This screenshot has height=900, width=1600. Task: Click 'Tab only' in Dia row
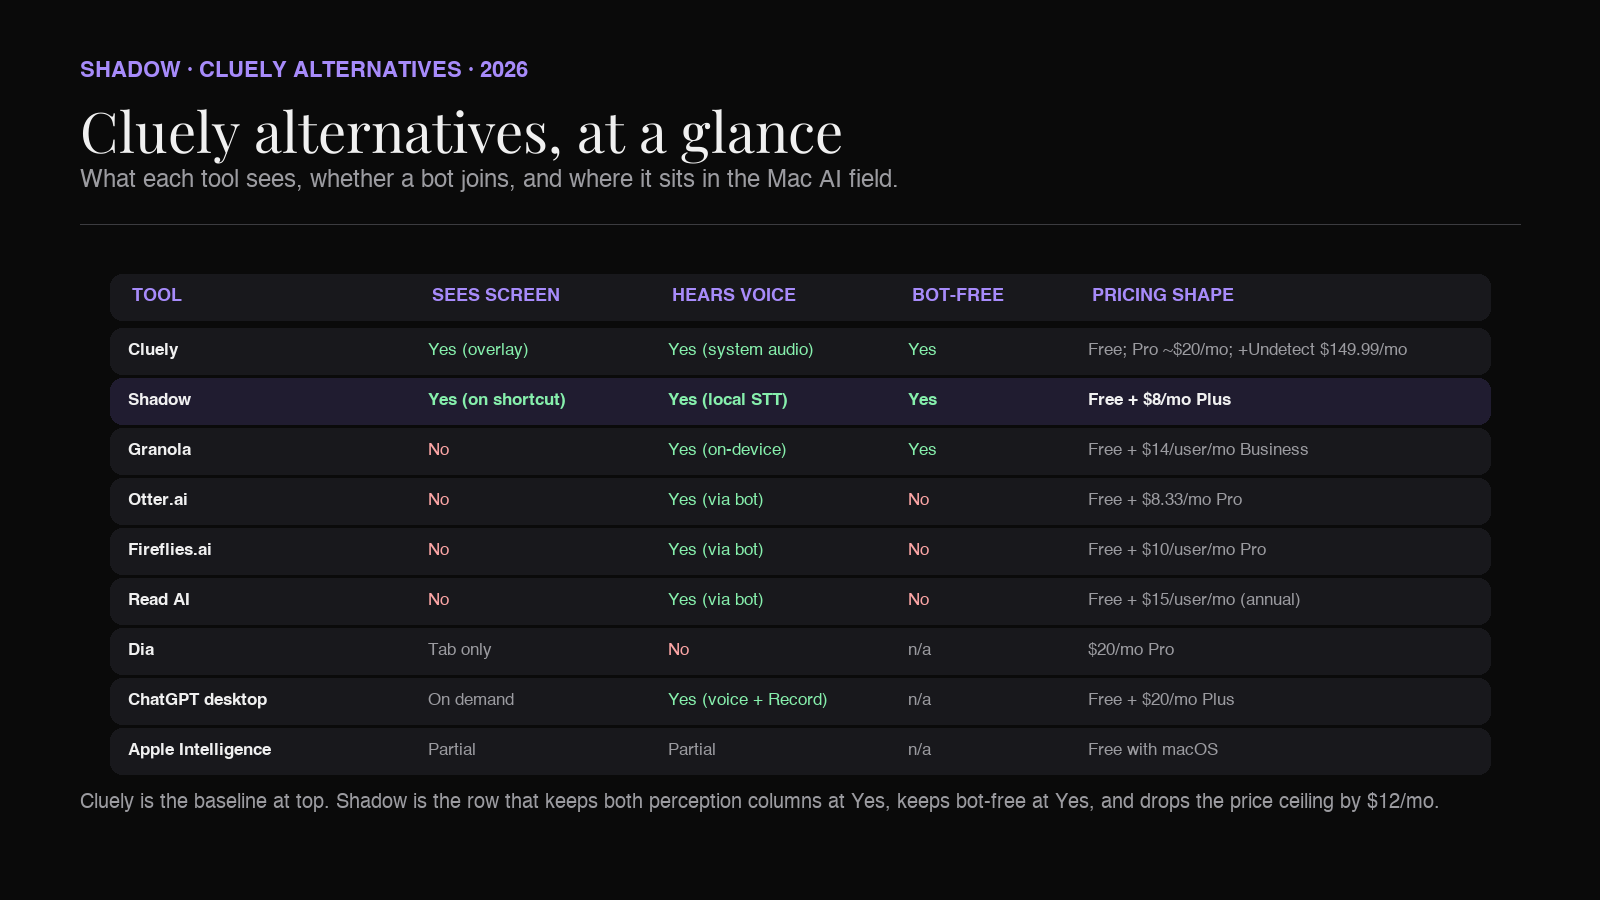(460, 650)
